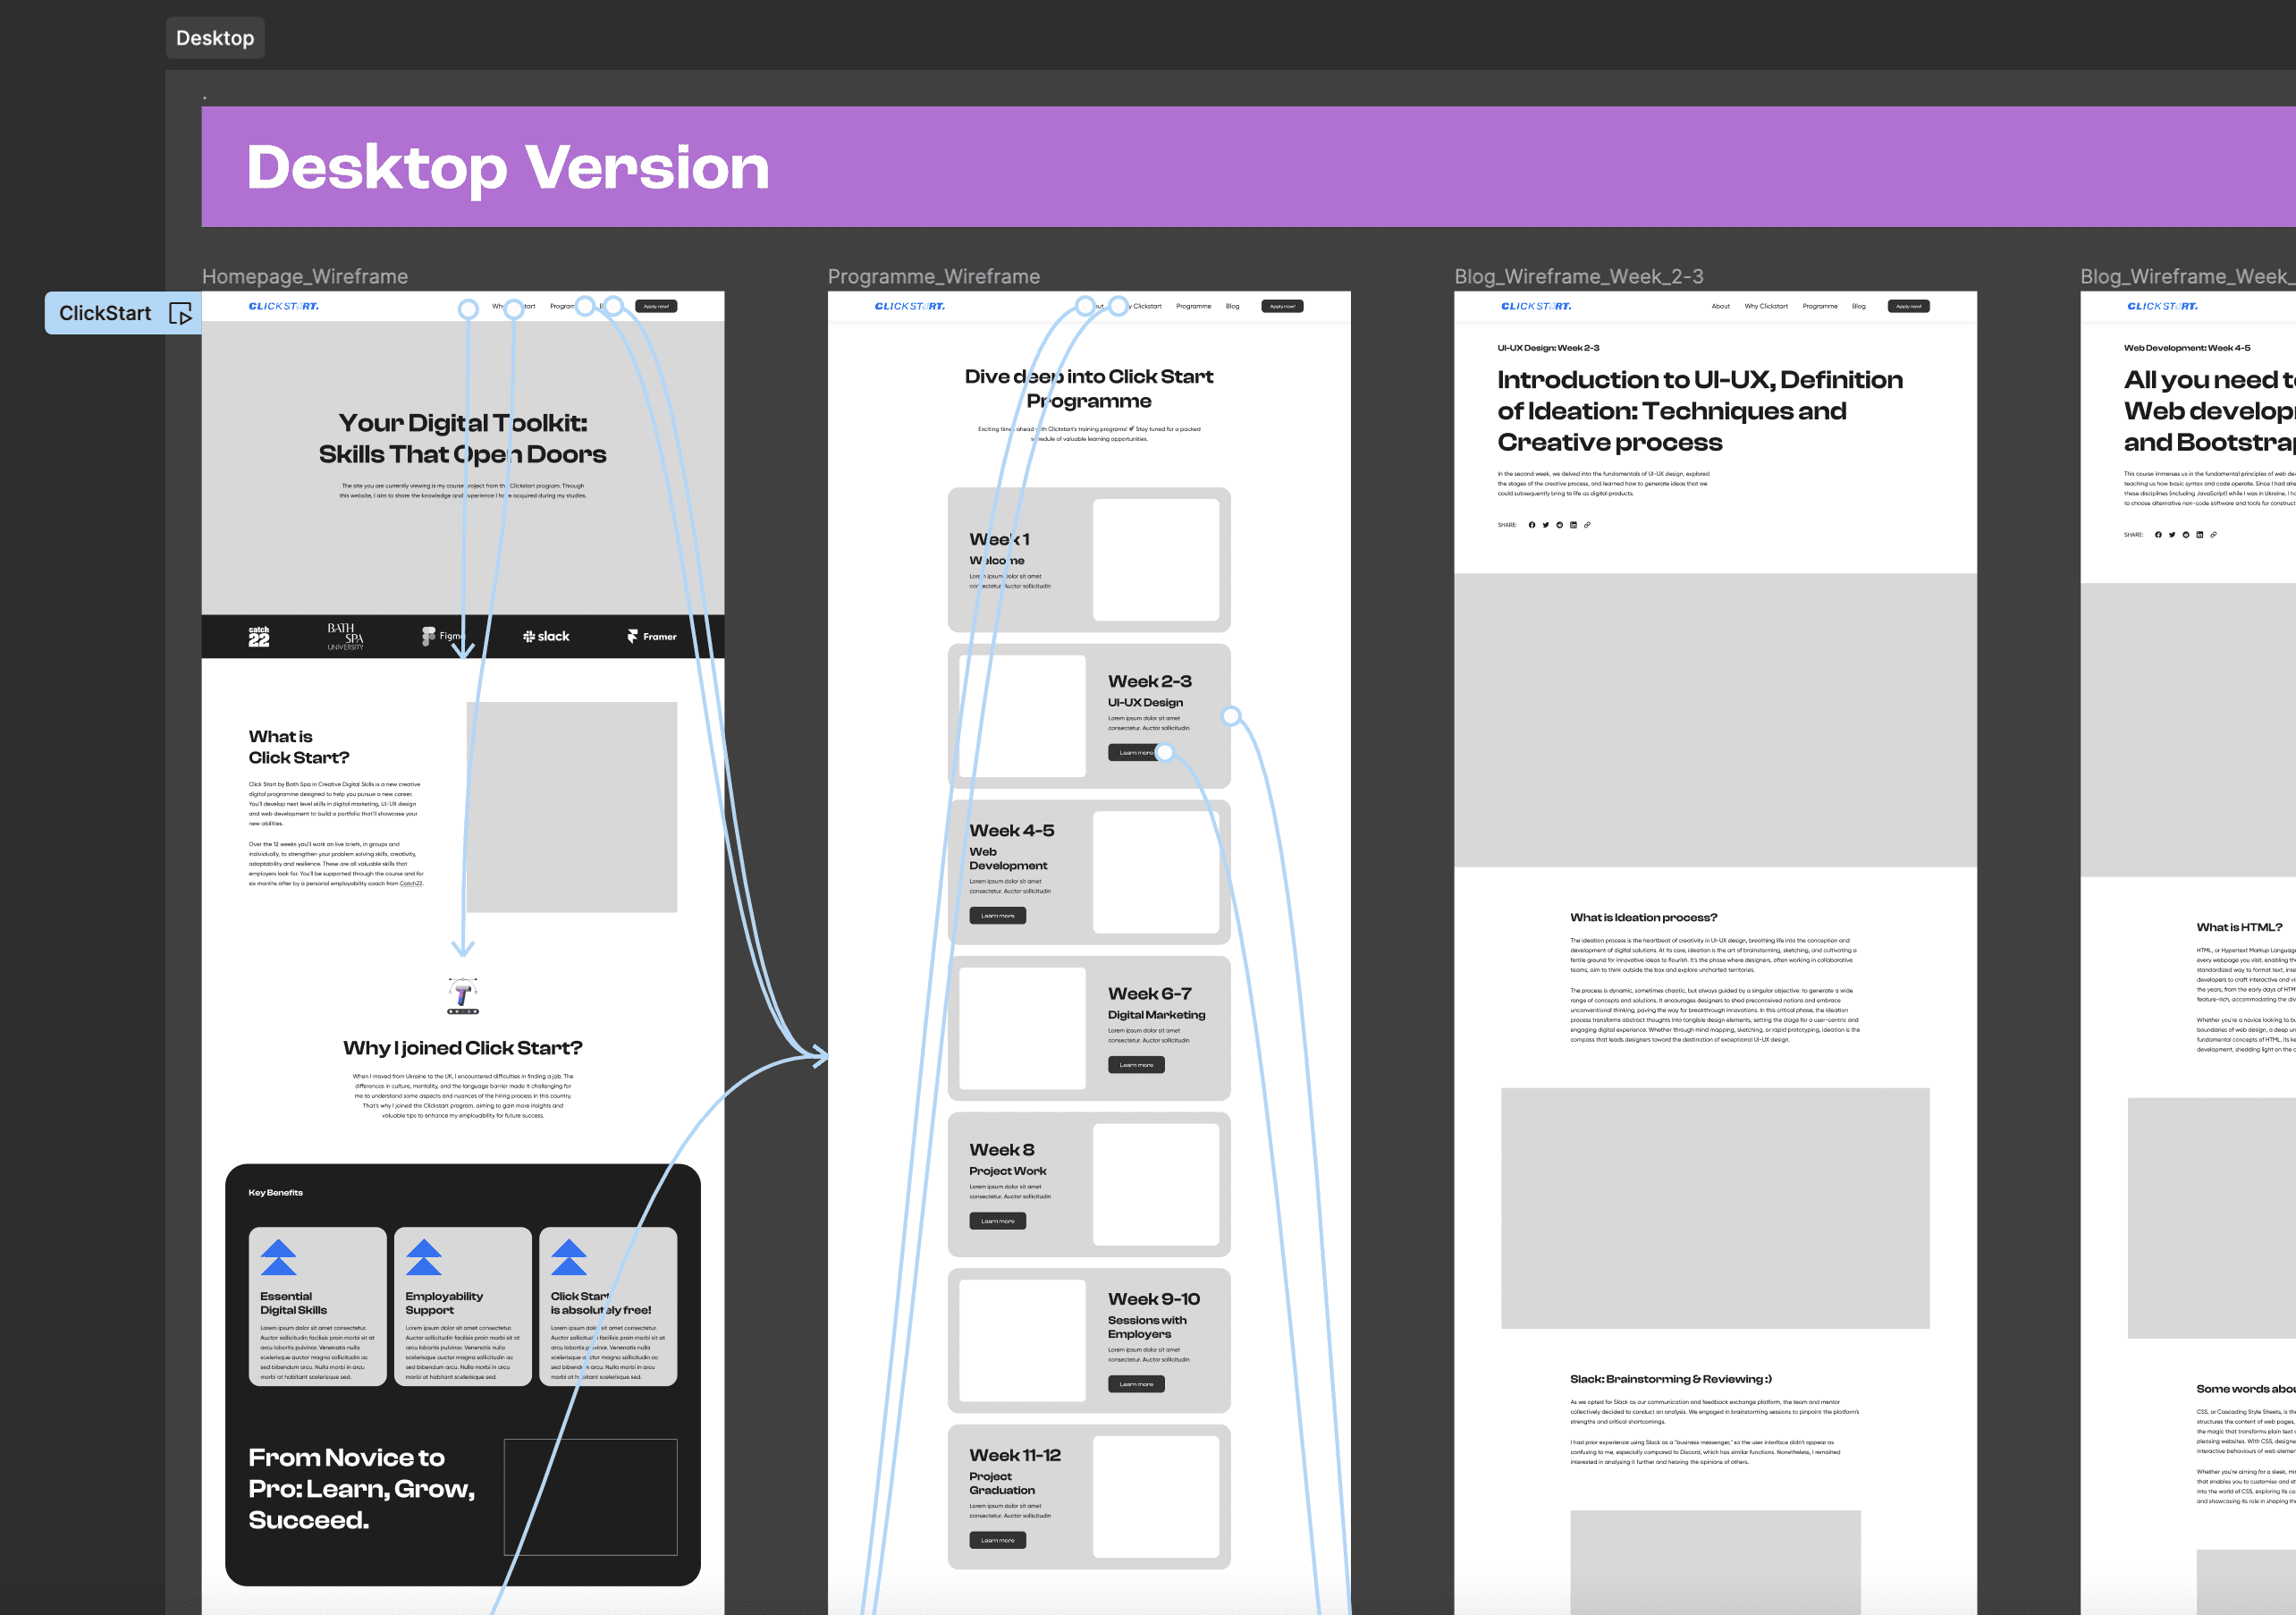Viewport: 2296px width, 1615px height.
Task: Select the What is Click Start image placeholder
Action: click(x=572, y=807)
